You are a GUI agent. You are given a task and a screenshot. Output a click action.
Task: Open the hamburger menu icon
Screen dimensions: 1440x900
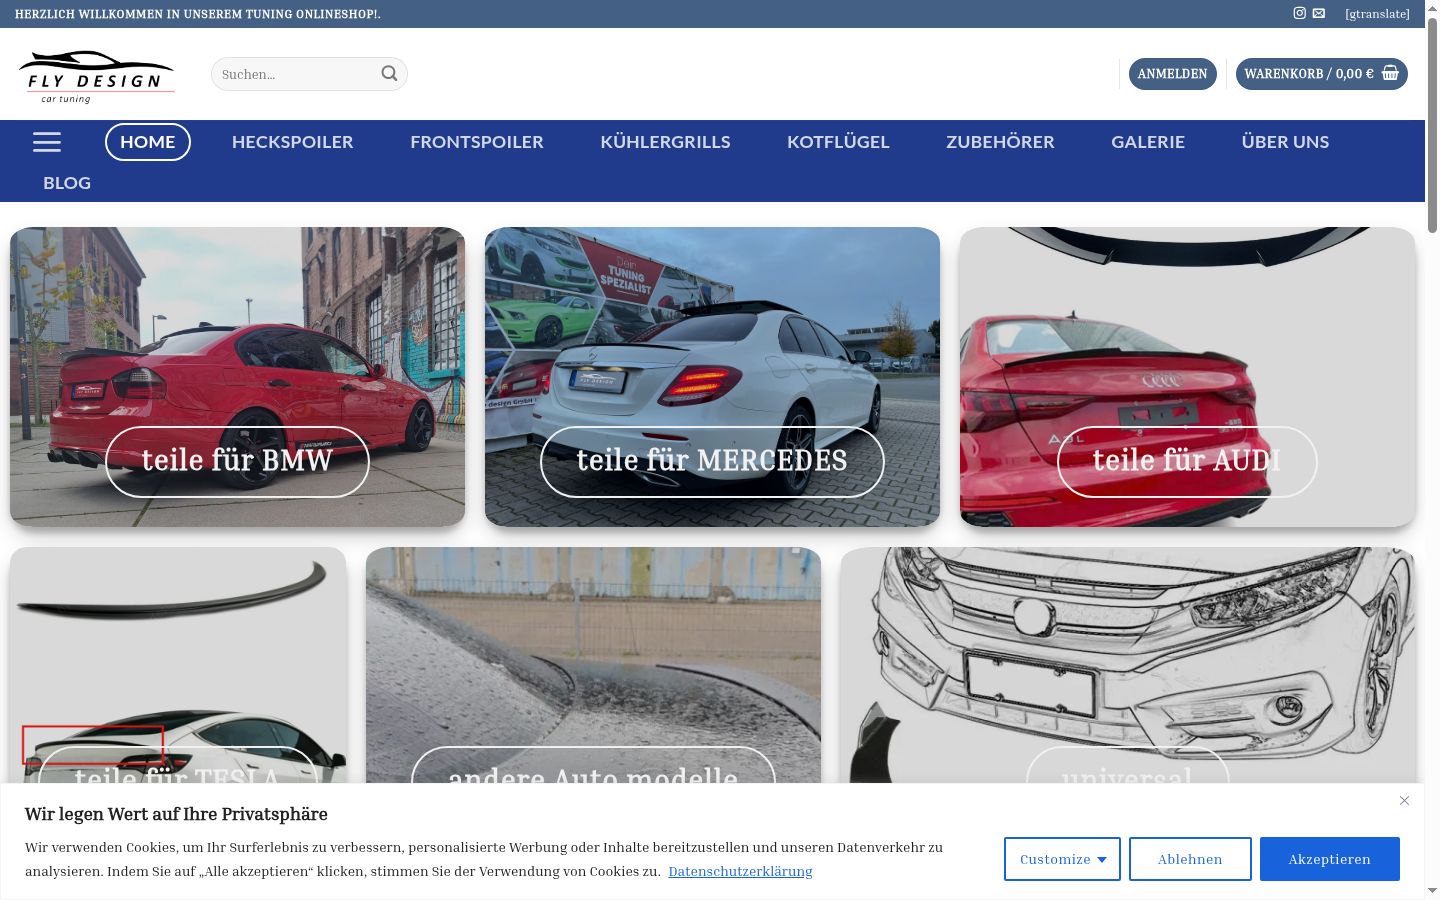pyautogui.click(x=47, y=142)
